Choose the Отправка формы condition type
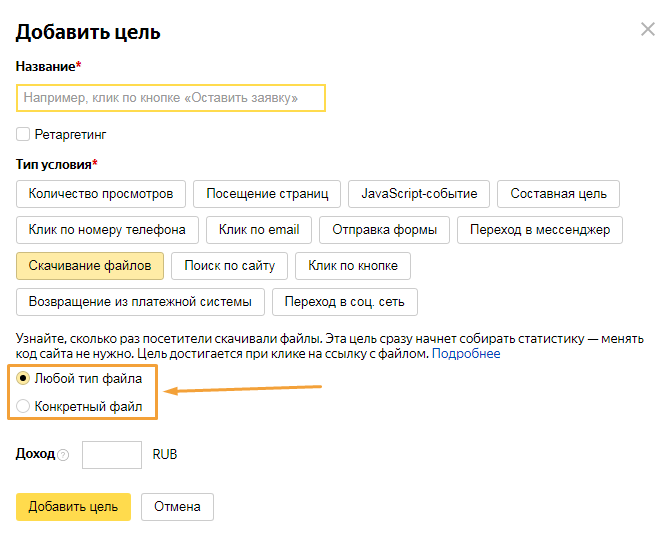 [384, 230]
